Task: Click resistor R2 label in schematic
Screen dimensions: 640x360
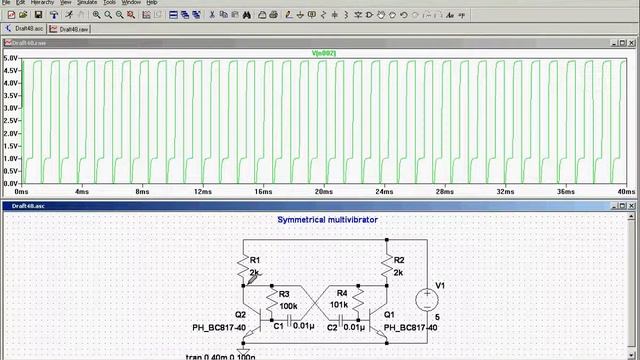Action: 399,260
